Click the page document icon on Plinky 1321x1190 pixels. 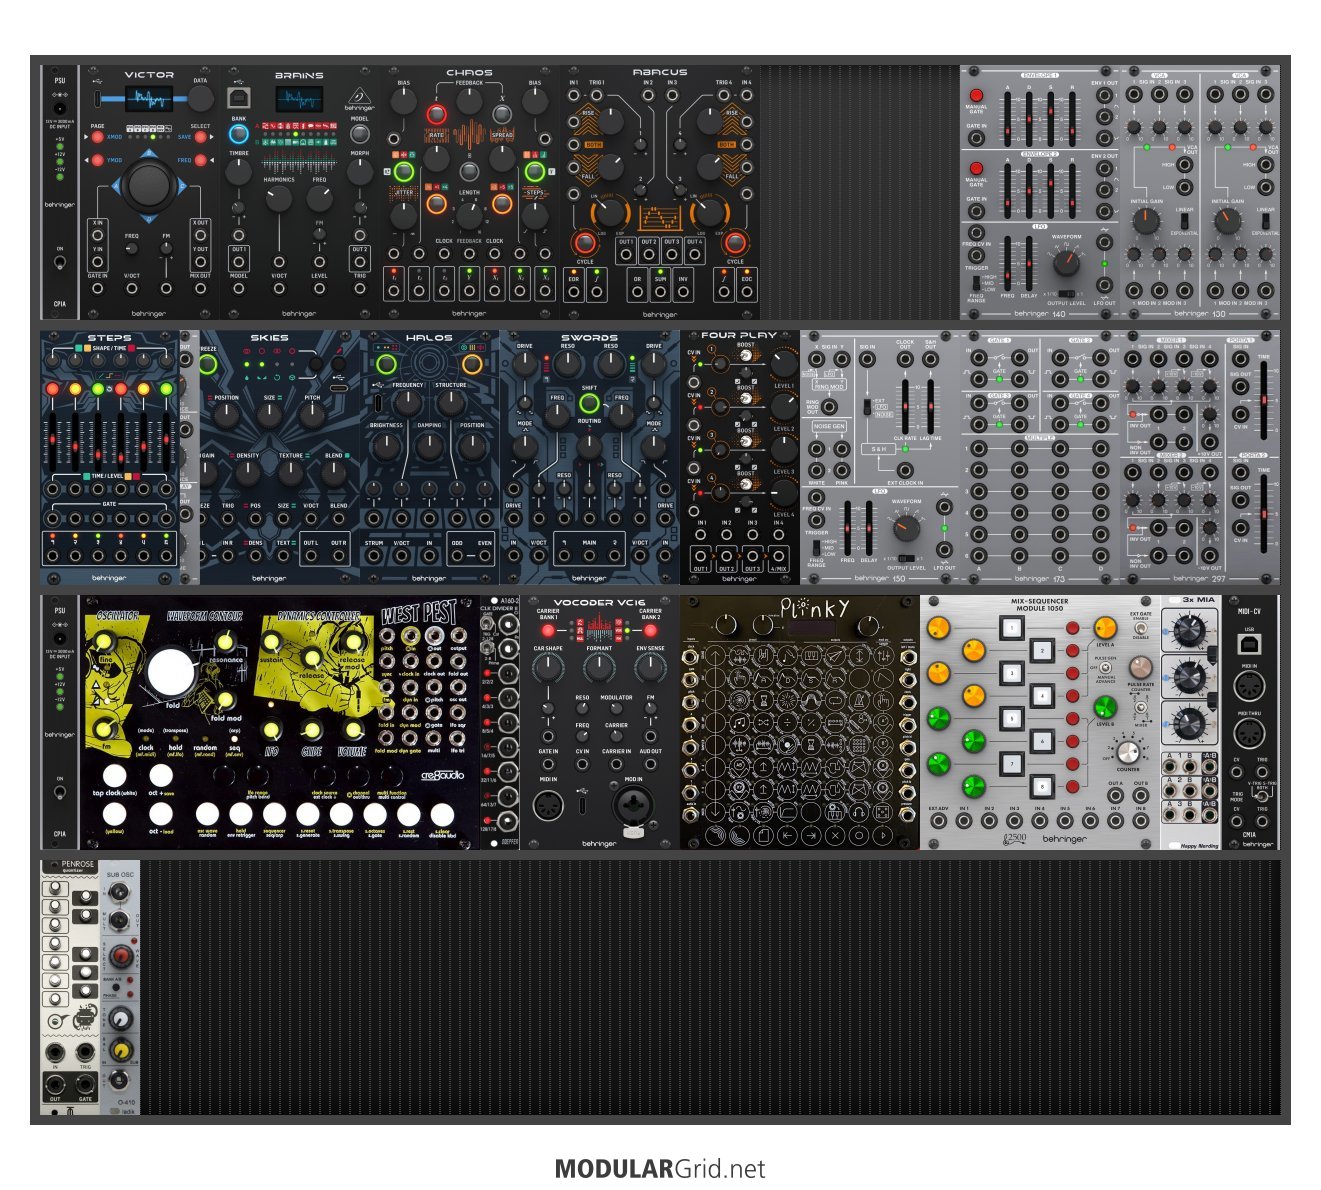click(763, 835)
